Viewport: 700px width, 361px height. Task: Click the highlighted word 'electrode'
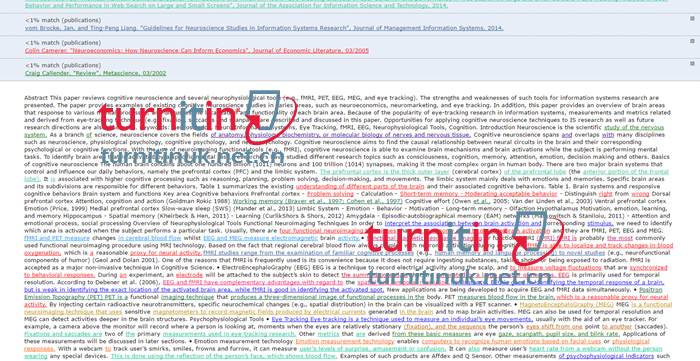[x=189, y=275]
